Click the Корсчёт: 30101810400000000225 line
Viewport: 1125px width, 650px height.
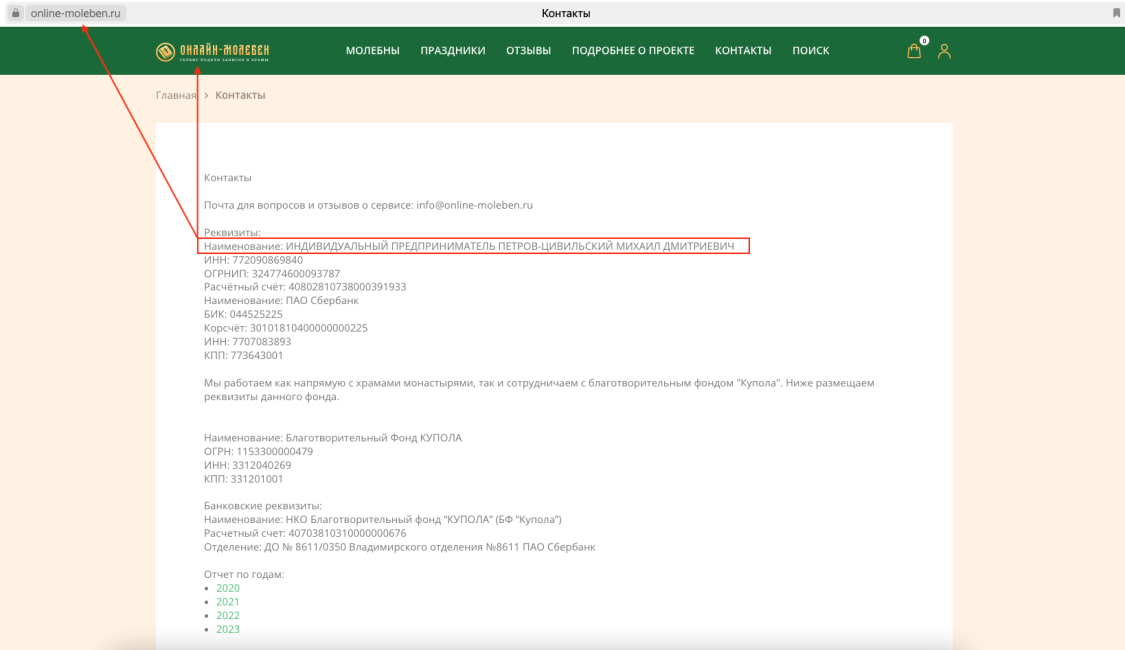(286, 327)
